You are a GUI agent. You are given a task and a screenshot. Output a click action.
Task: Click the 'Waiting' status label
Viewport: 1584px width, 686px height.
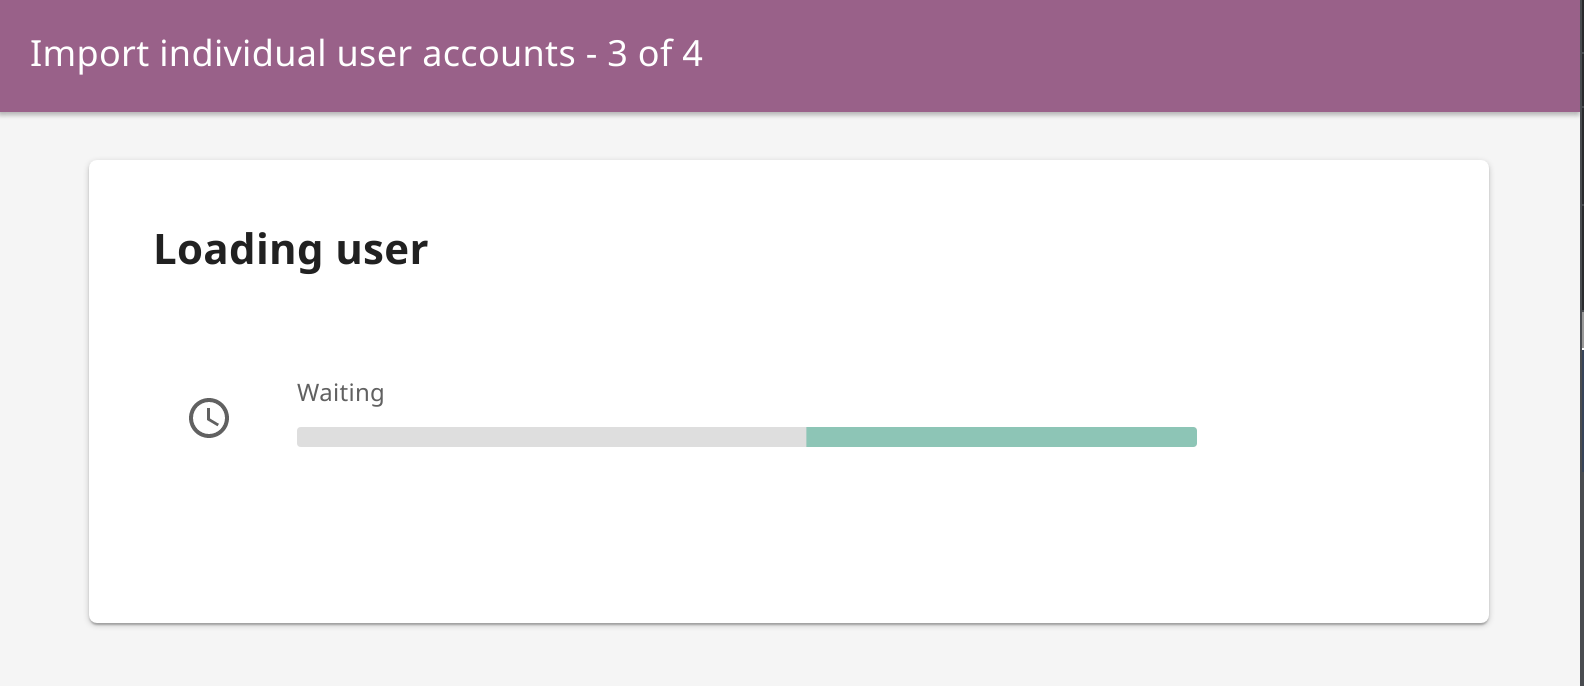coord(340,393)
